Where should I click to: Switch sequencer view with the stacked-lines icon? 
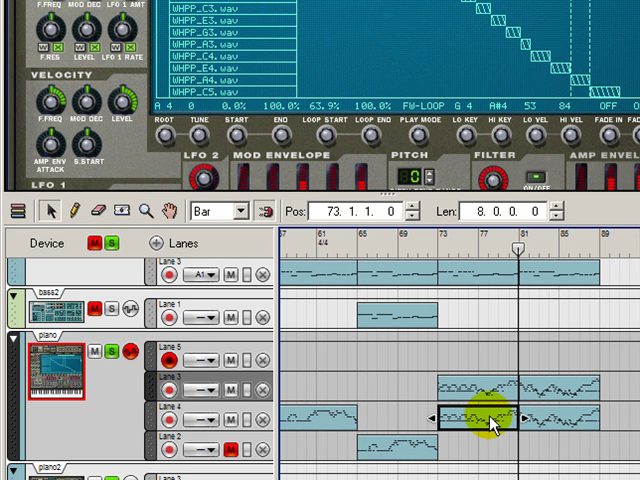(x=18, y=211)
